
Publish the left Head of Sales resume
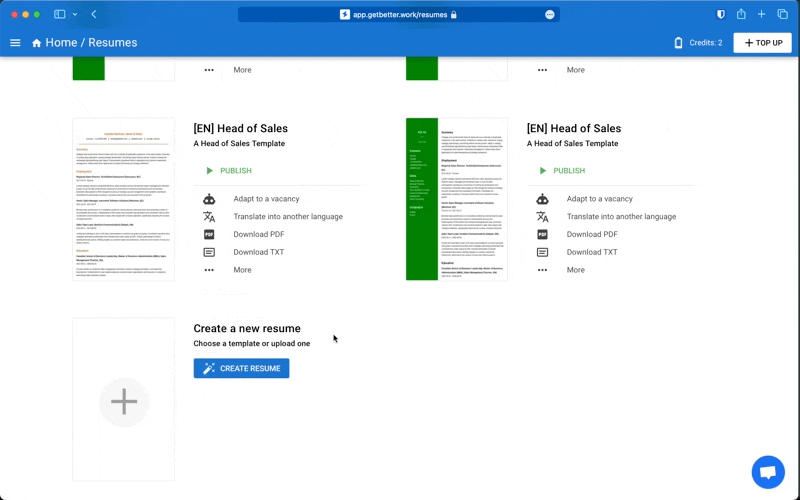click(228, 171)
